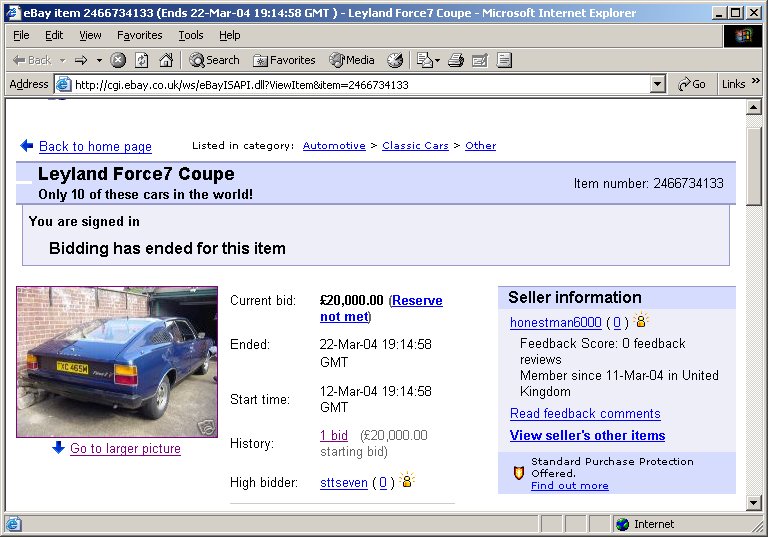Open the View menu
Image resolution: width=768 pixels, height=537 pixels.
[x=90, y=35]
